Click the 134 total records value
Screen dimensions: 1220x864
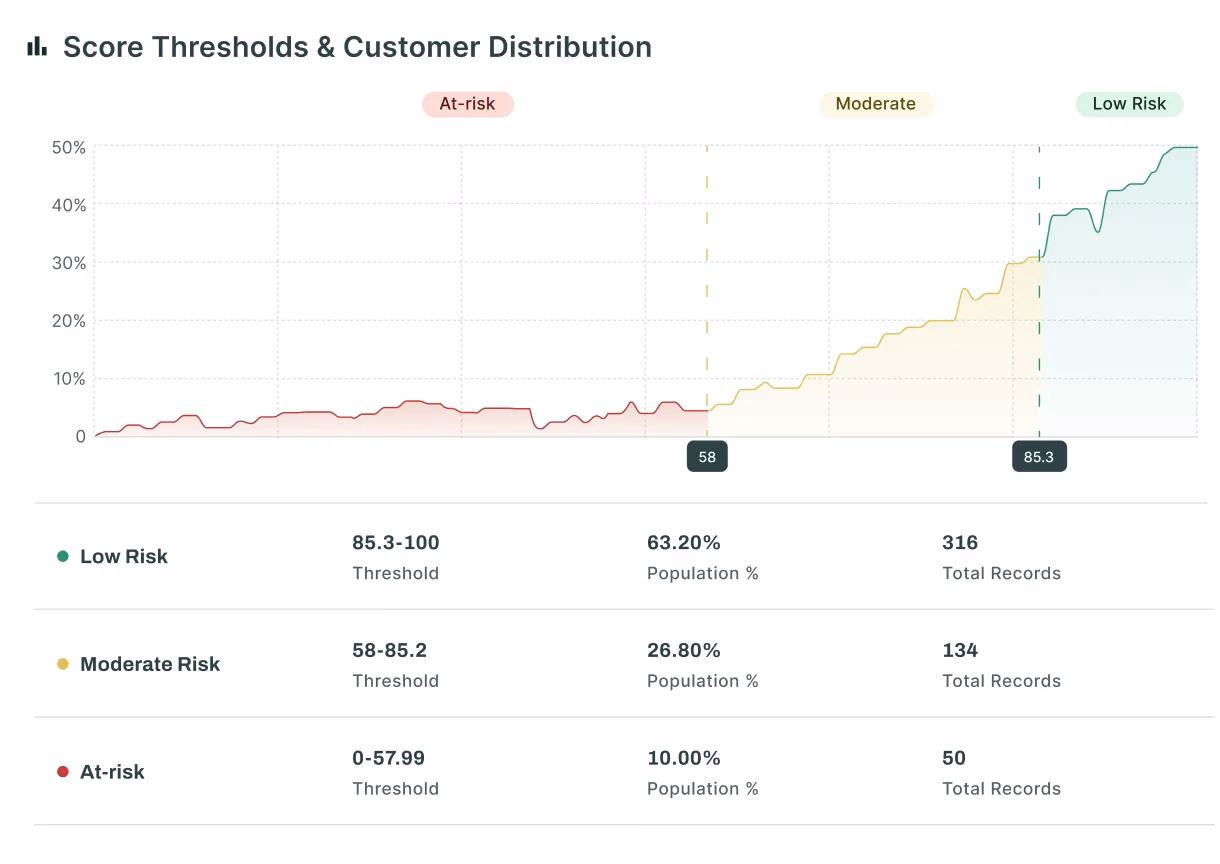point(960,650)
